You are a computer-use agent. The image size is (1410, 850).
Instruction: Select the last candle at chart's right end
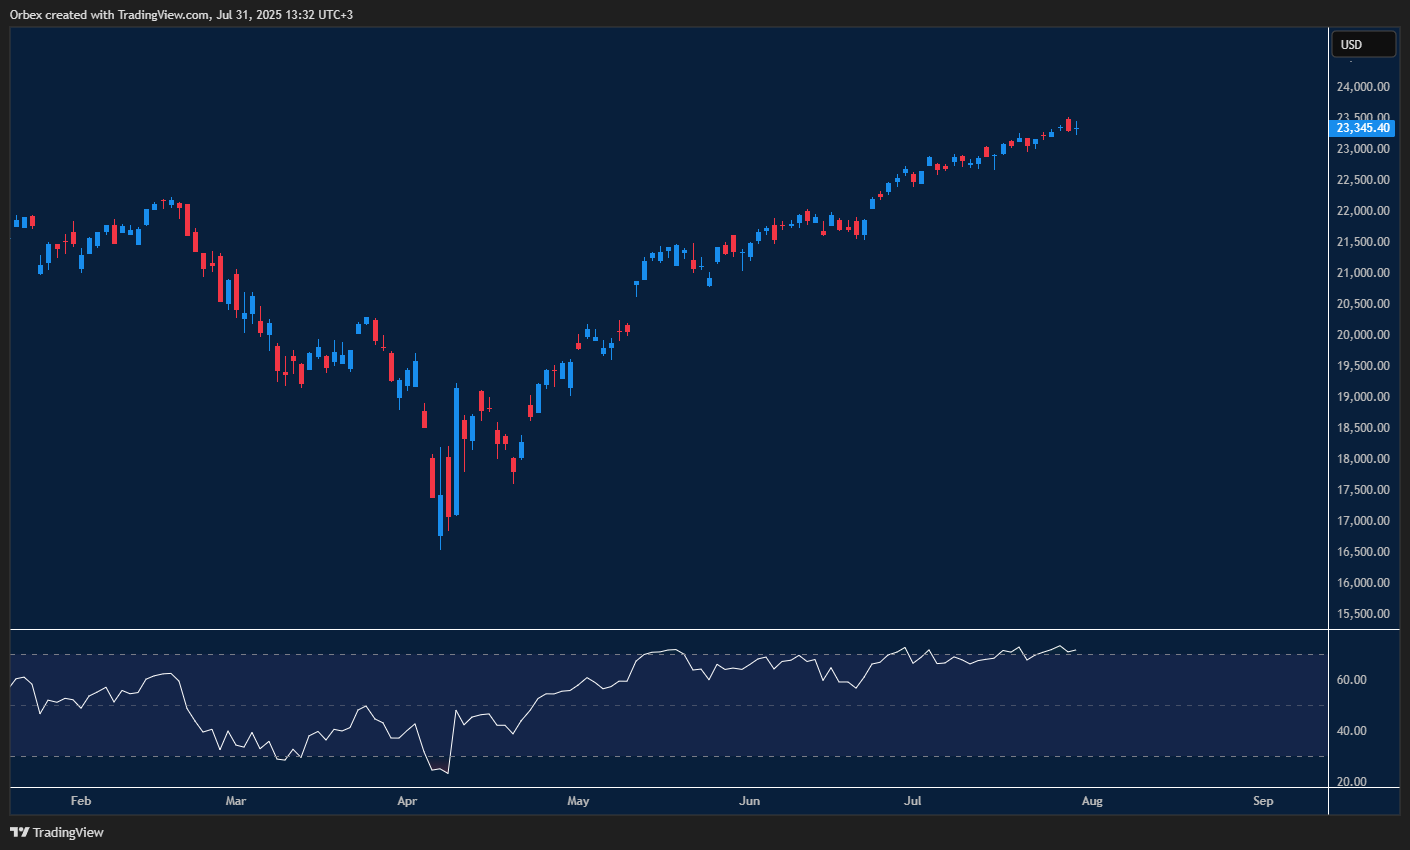coord(1076,129)
